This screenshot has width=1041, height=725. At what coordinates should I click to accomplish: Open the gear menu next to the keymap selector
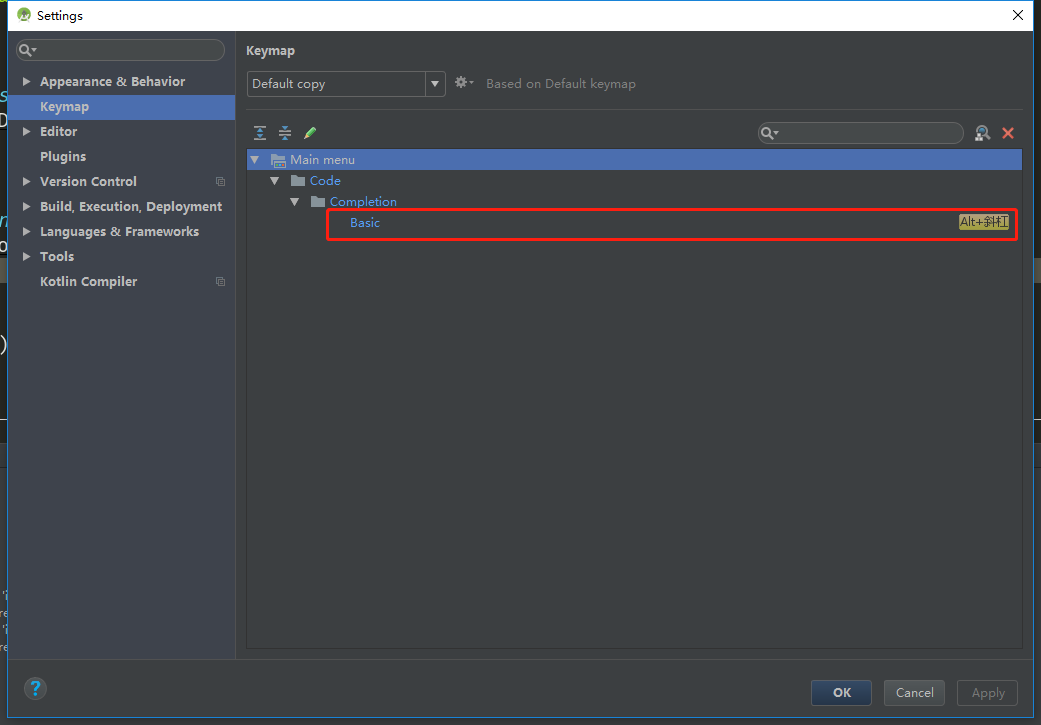coord(463,83)
